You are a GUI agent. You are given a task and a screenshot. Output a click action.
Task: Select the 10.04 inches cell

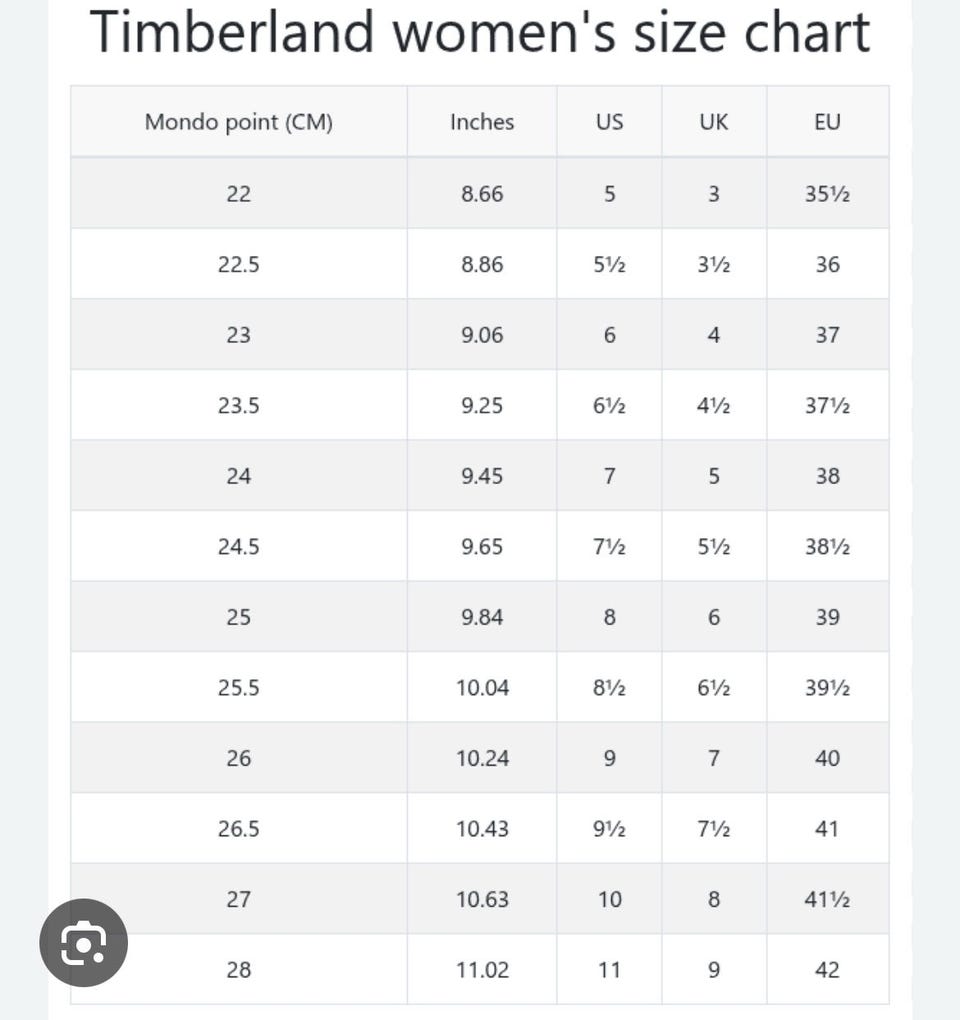click(482, 688)
